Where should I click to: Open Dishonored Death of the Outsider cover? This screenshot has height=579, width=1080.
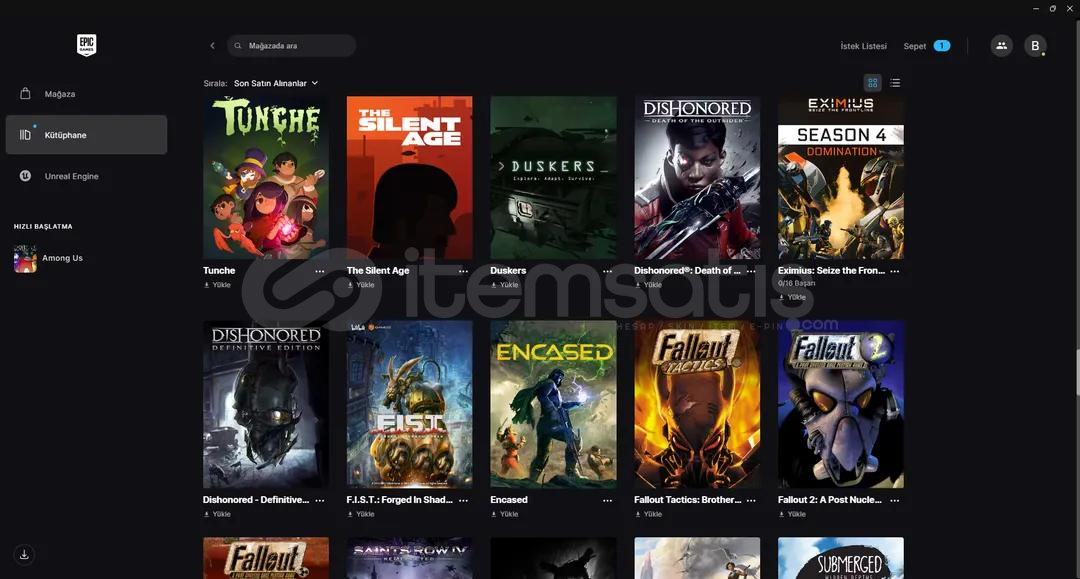tap(697, 178)
